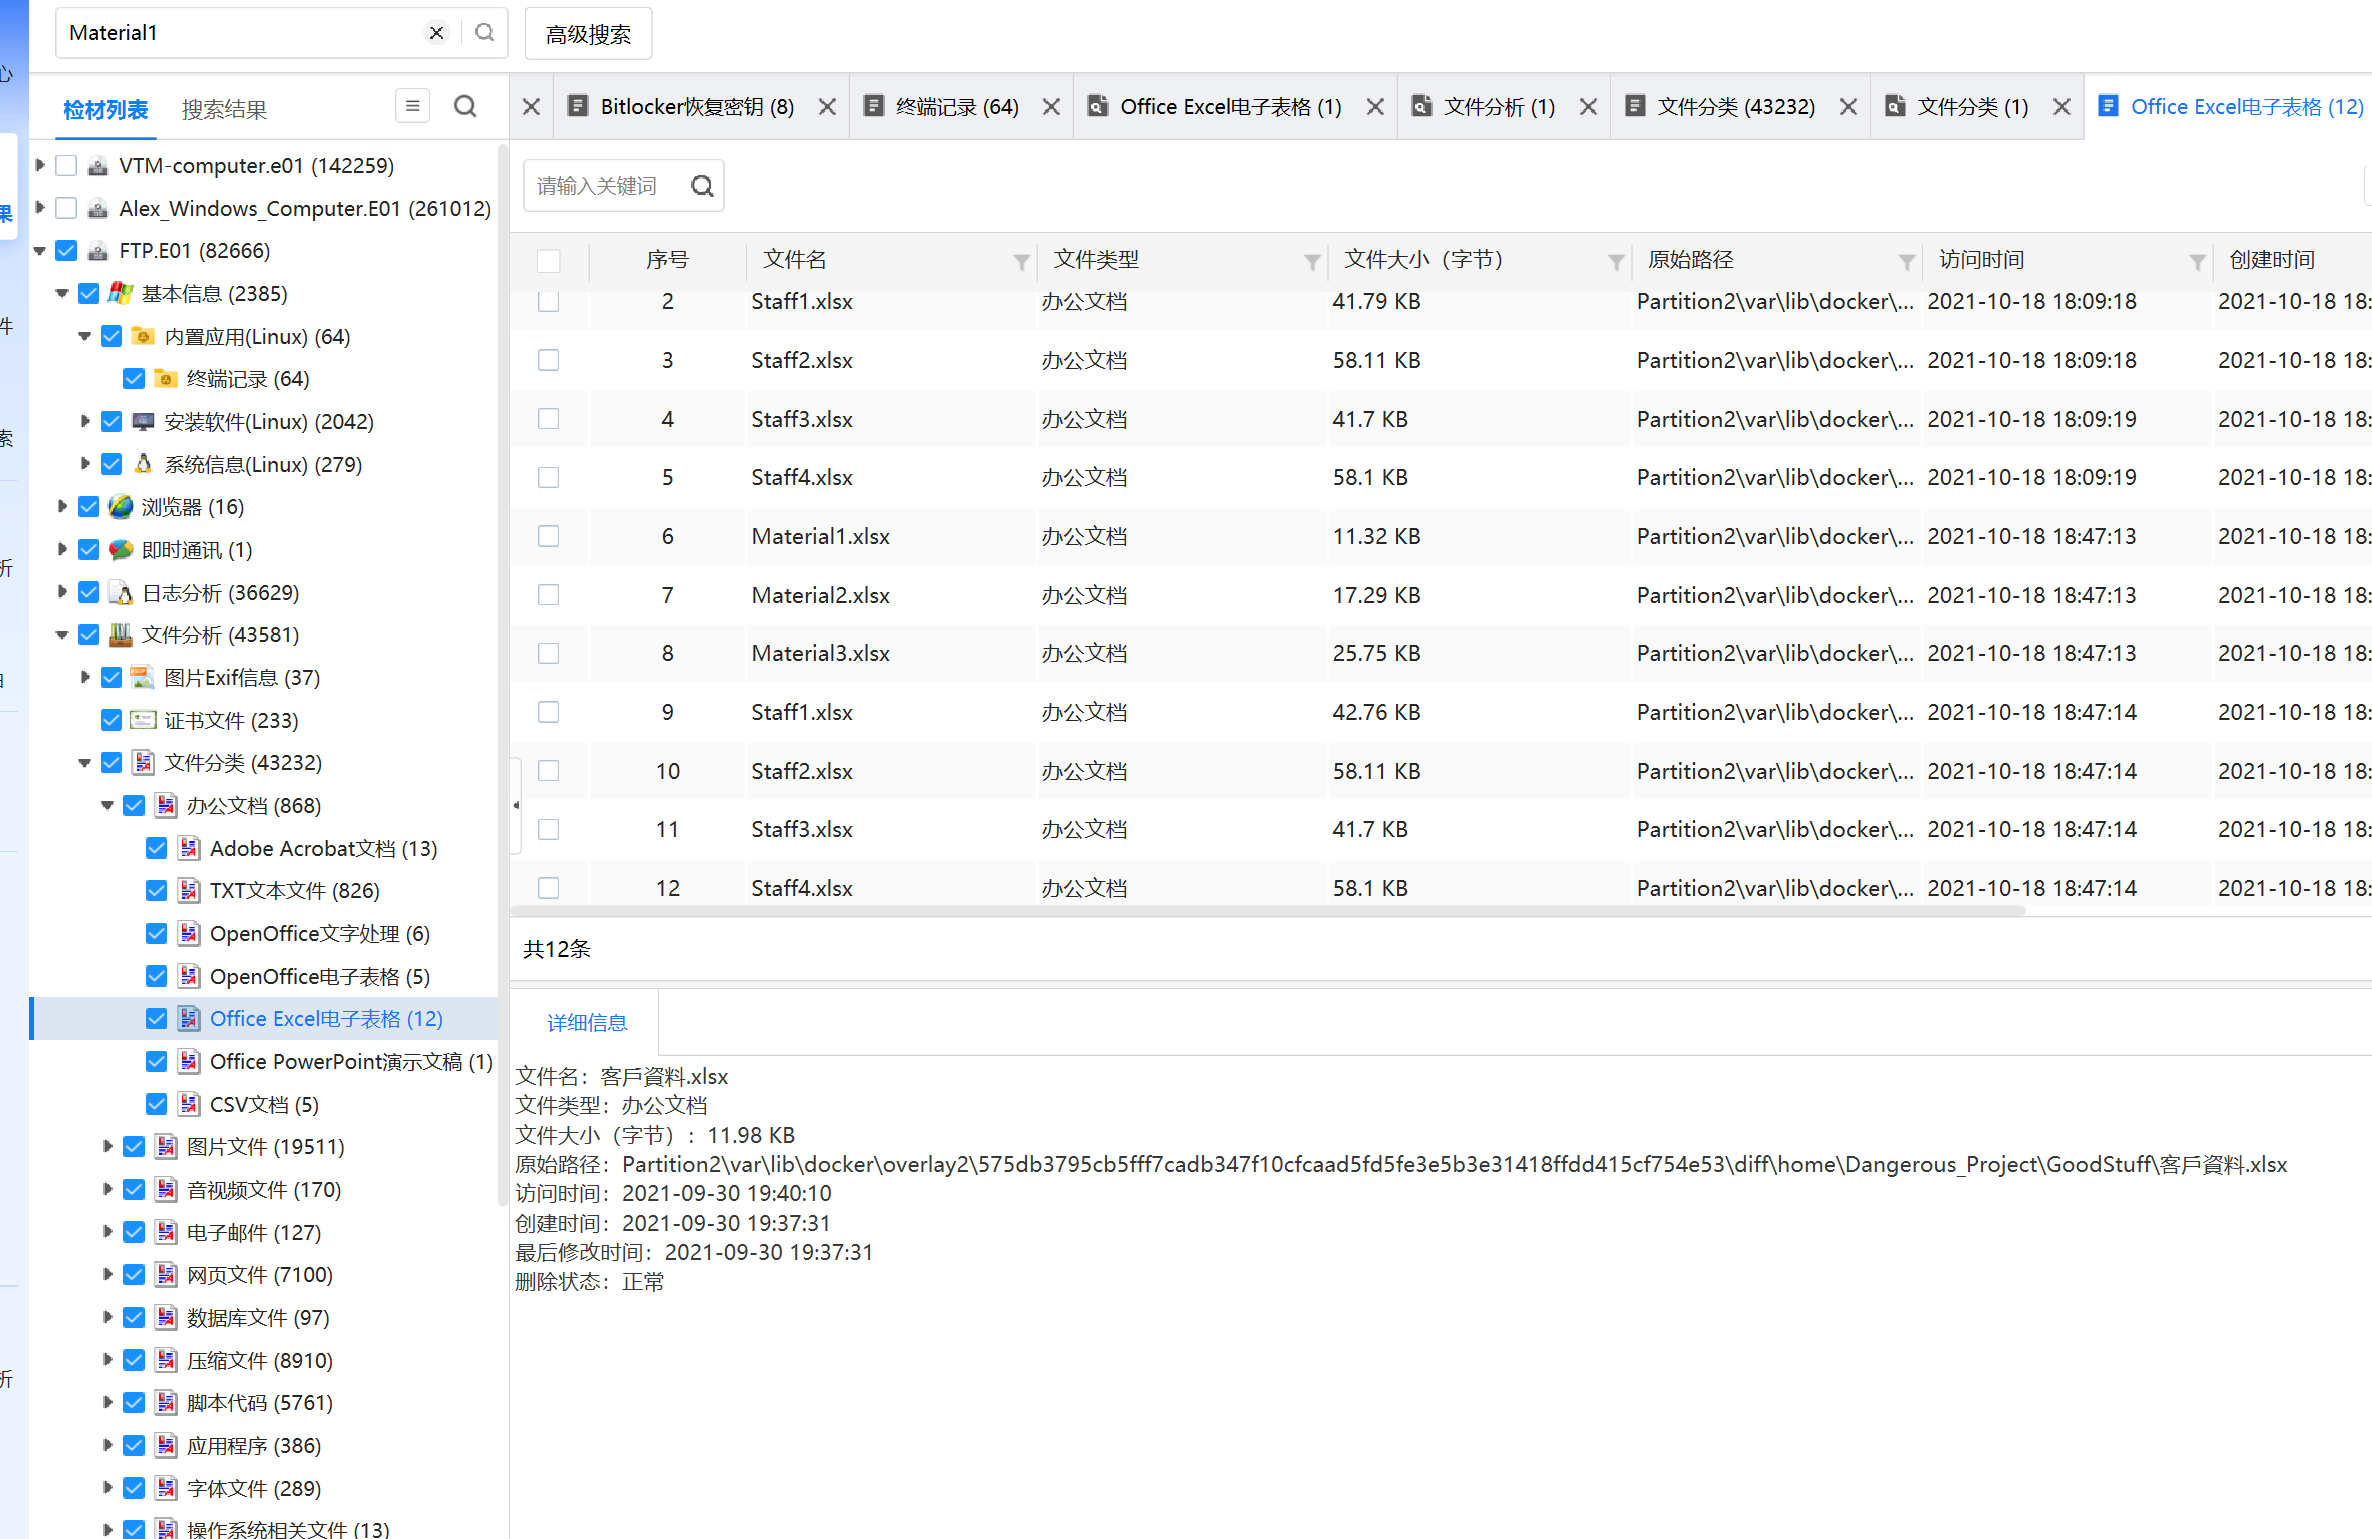Select Office PowerPoint演示文稿 (1) tree item
Image resolution: width=2372 pixels, height=1539 pixels.
coord(351,1062)
